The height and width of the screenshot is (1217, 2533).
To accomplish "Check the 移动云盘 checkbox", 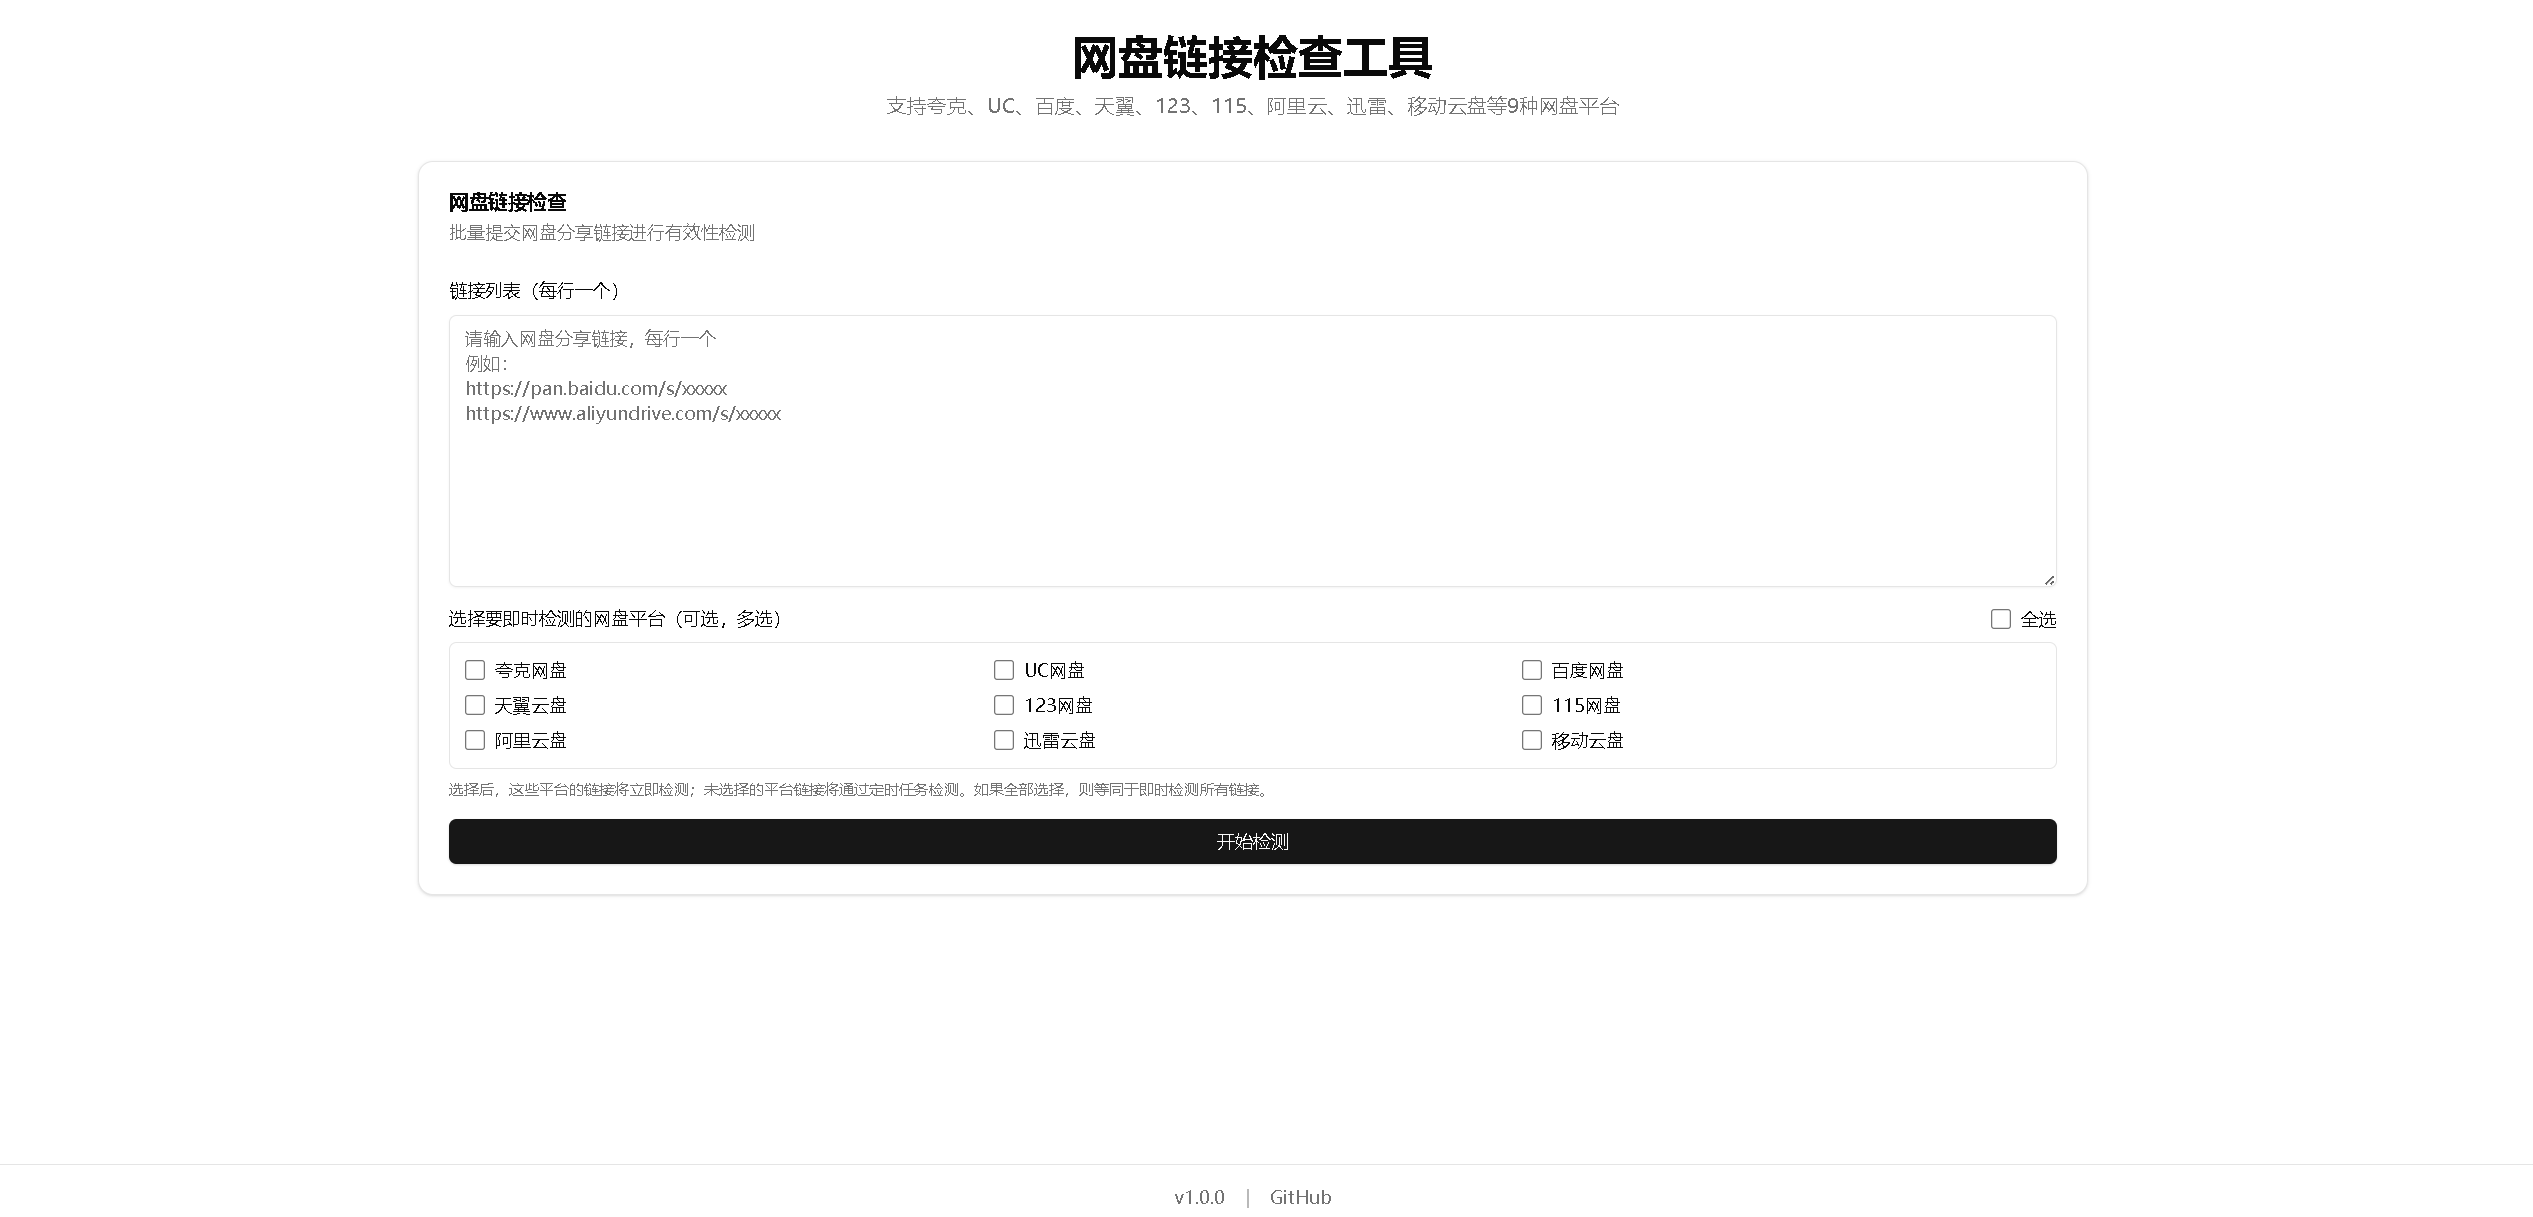I will point(1531,740).
